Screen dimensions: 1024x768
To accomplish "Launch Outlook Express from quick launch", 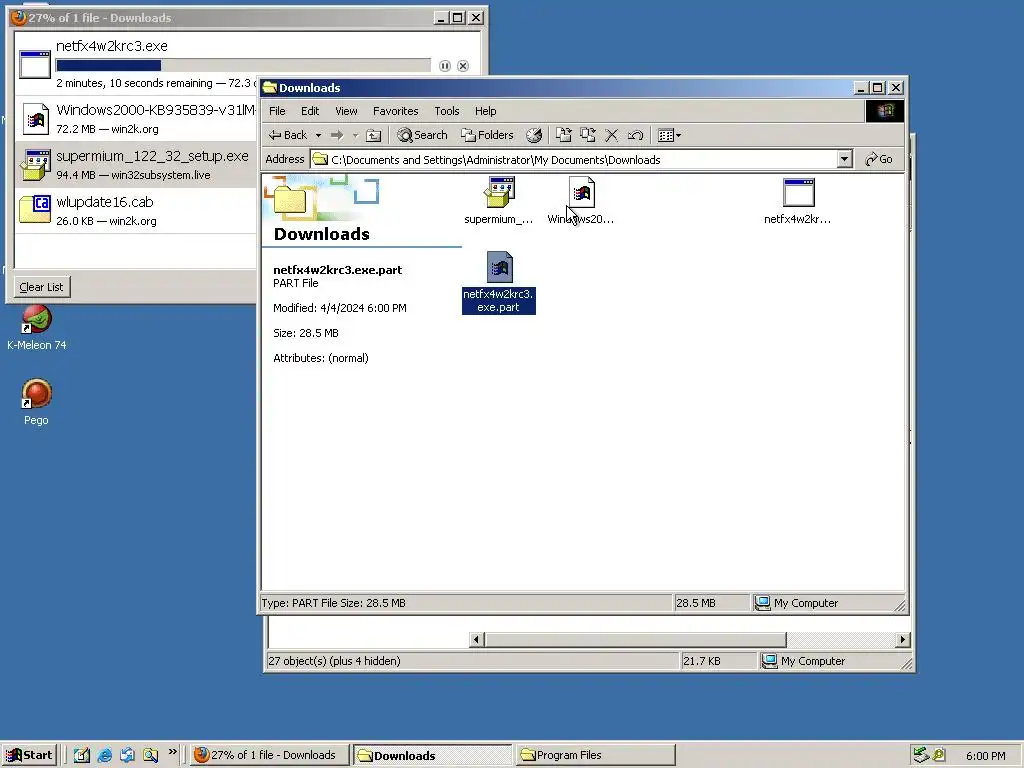I will (x=127, y=755).
